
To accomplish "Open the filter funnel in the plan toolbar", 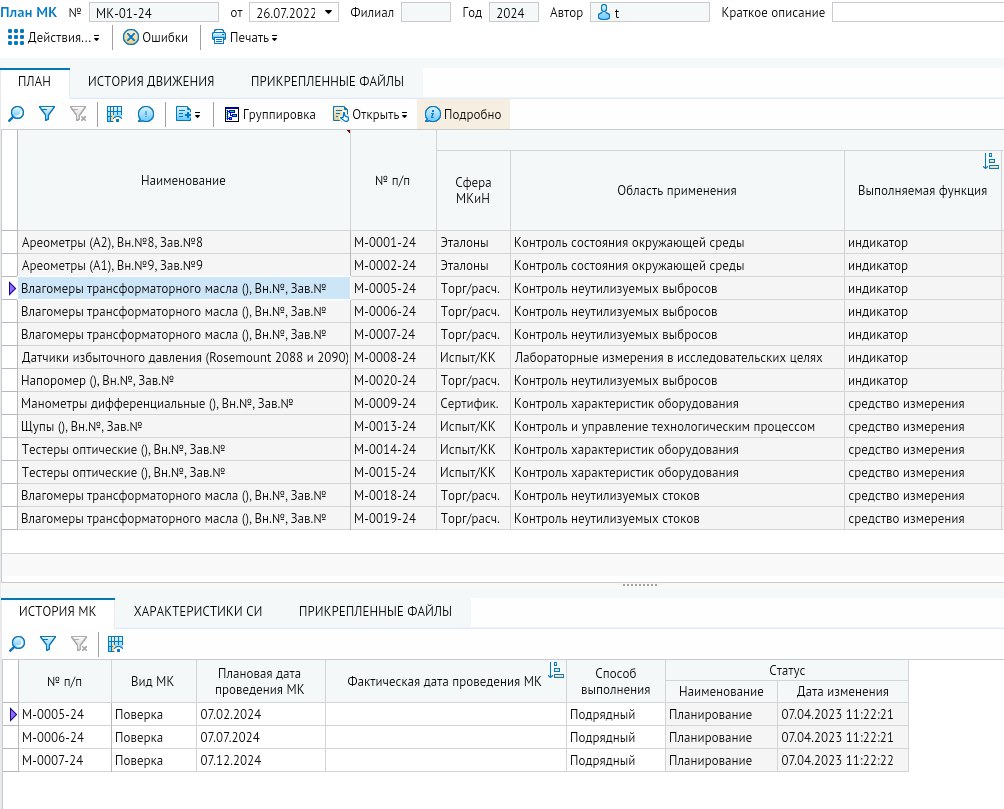I will [x=46, y=115].
